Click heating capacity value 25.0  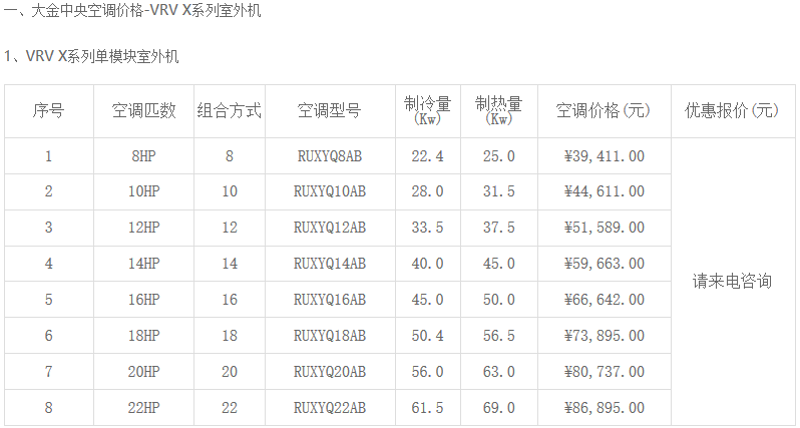tap(499, 156)
